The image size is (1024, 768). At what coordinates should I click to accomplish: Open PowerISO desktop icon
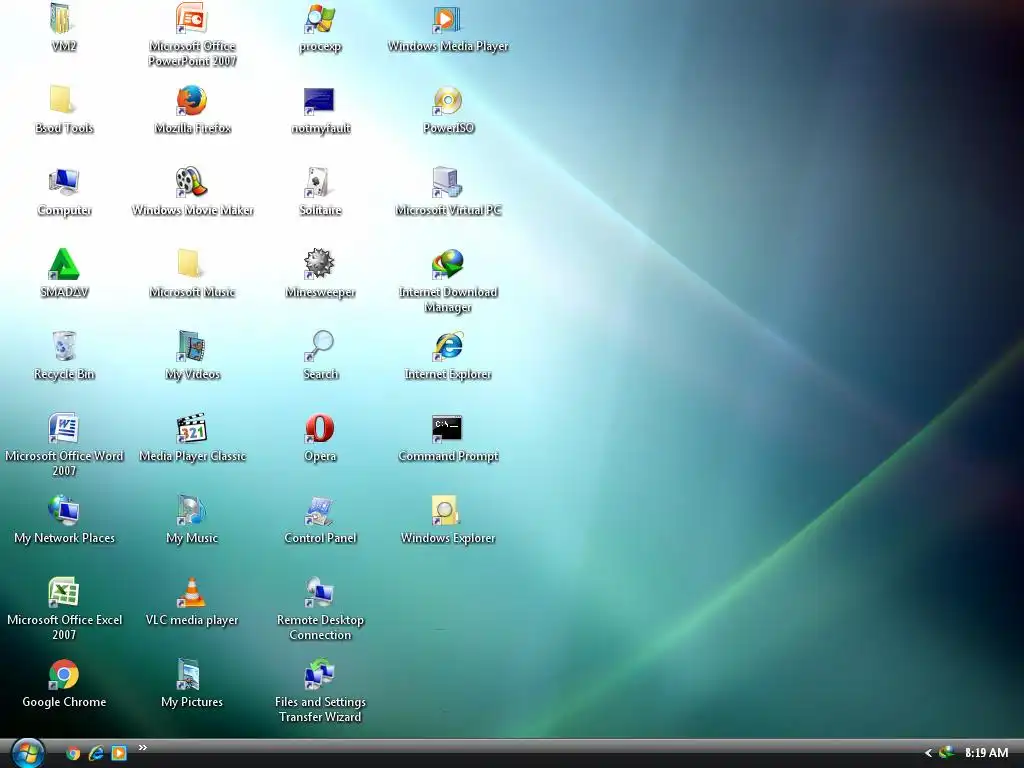[448, 100]
